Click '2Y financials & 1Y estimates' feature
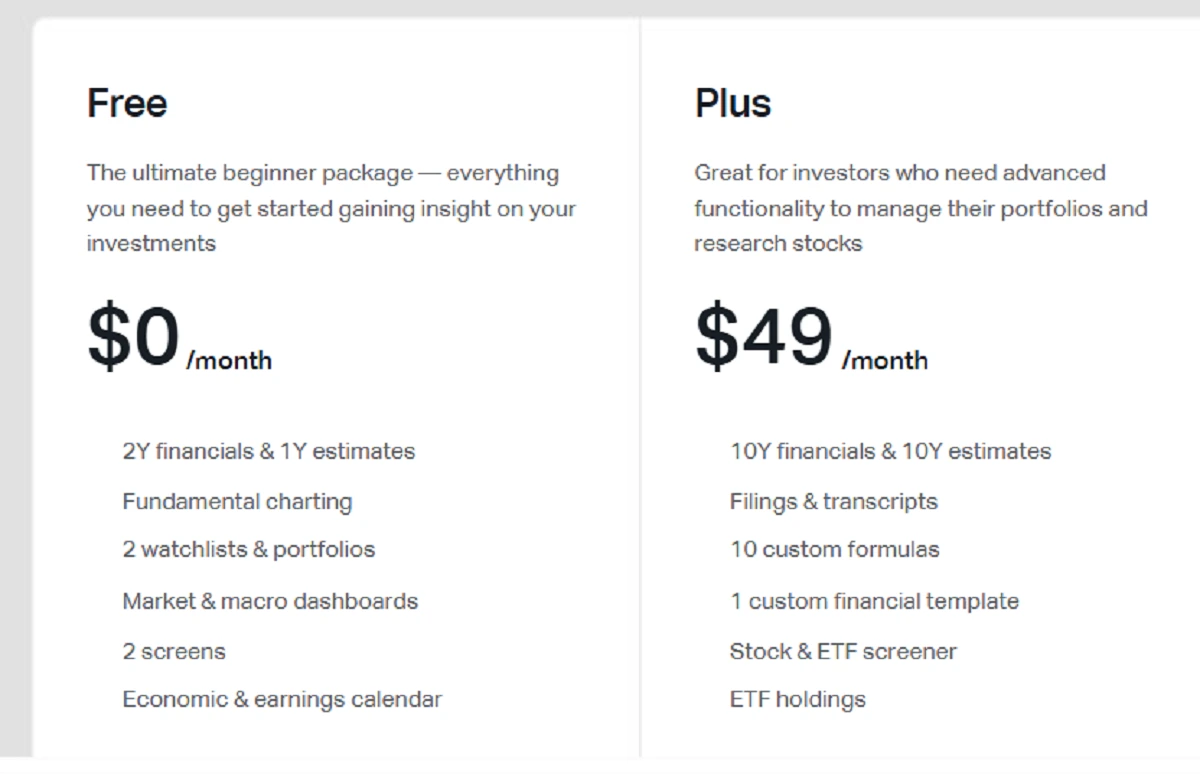1200x783 pixels. 268,451
